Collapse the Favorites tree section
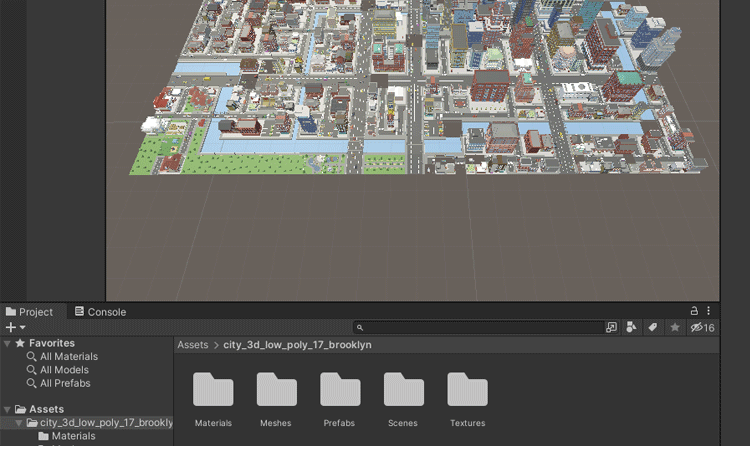Viewport: 750px width, 456px height. click(8, 344)
